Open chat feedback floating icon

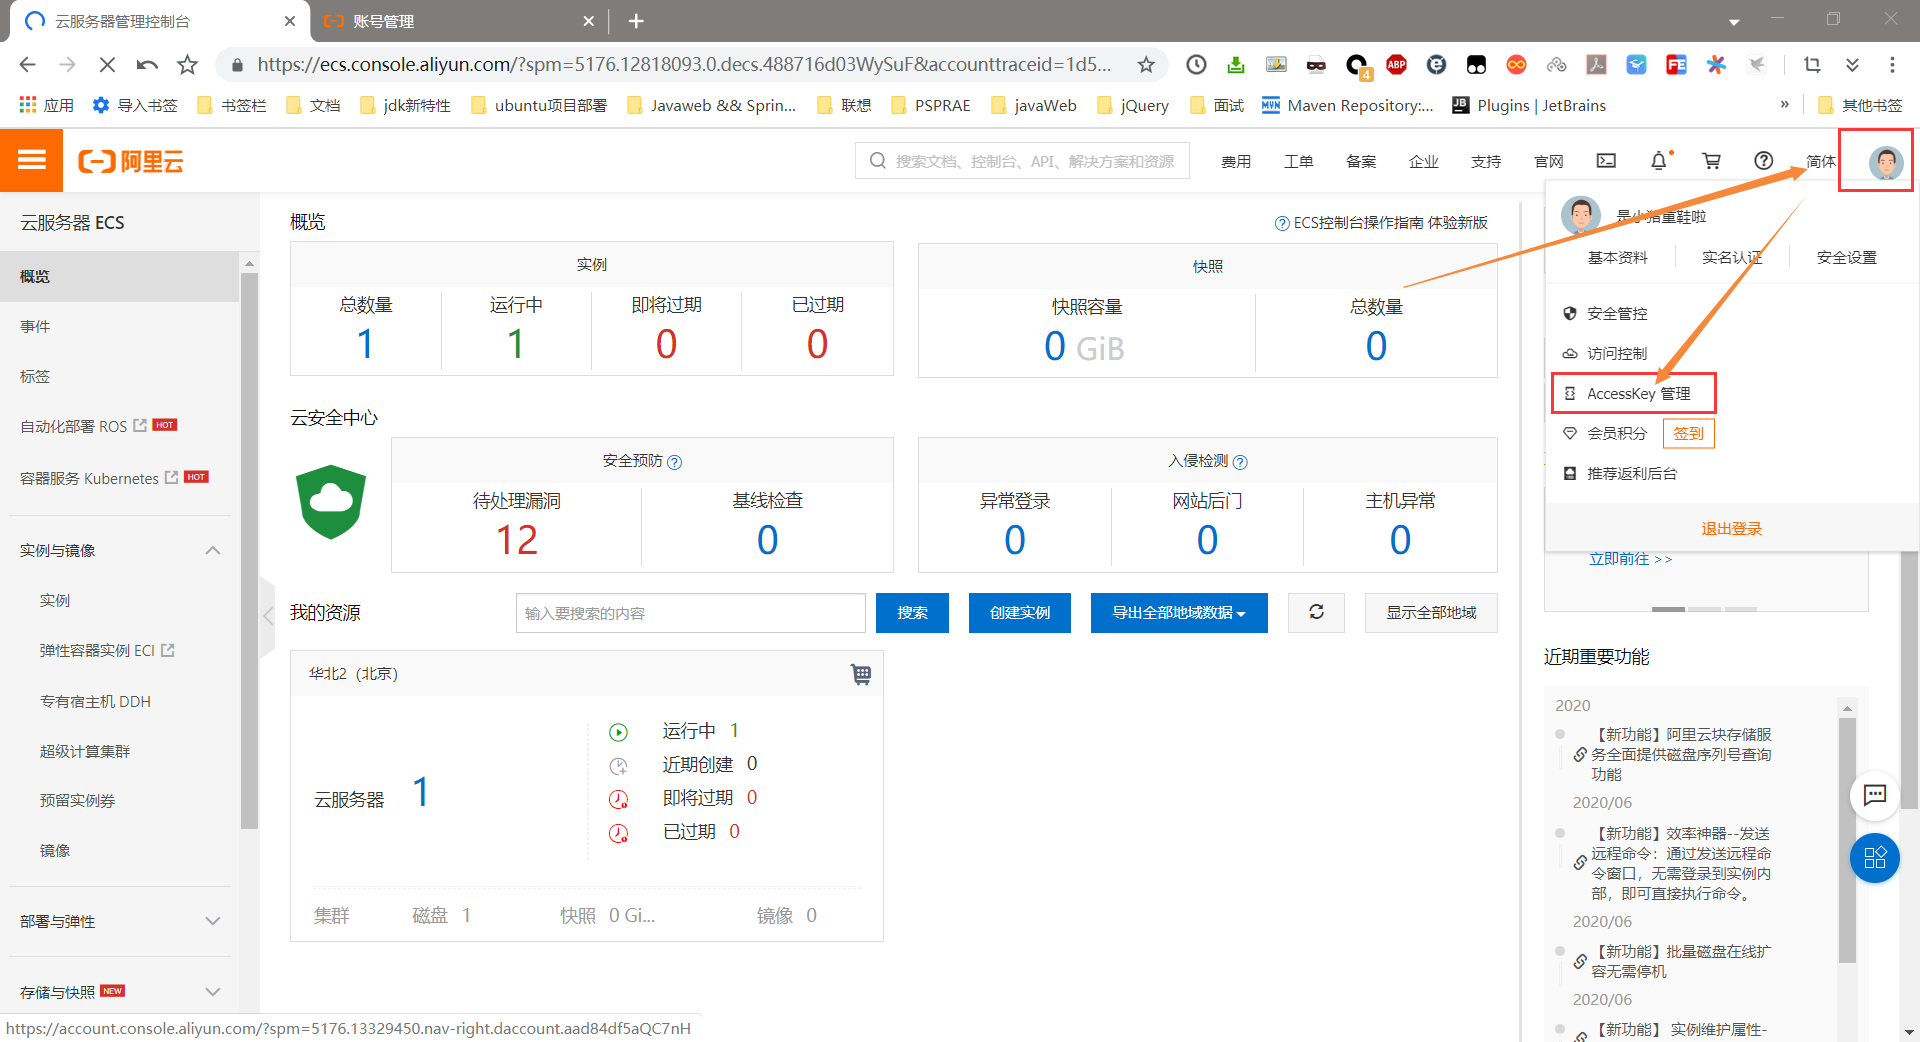pyautogui.click(x=1875, y=796)
